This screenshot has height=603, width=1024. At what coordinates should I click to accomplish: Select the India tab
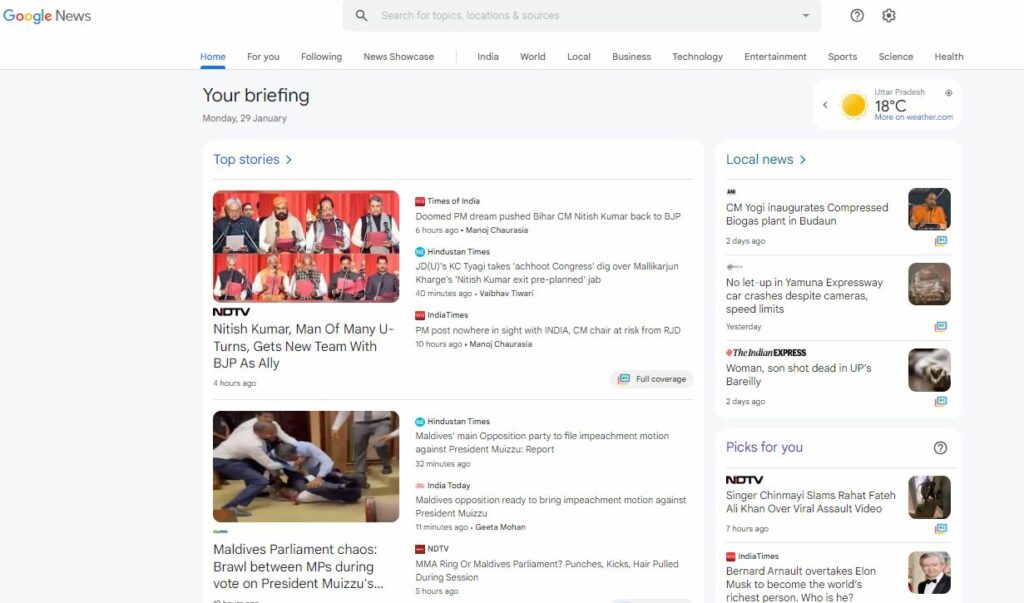tap(488, 57)
